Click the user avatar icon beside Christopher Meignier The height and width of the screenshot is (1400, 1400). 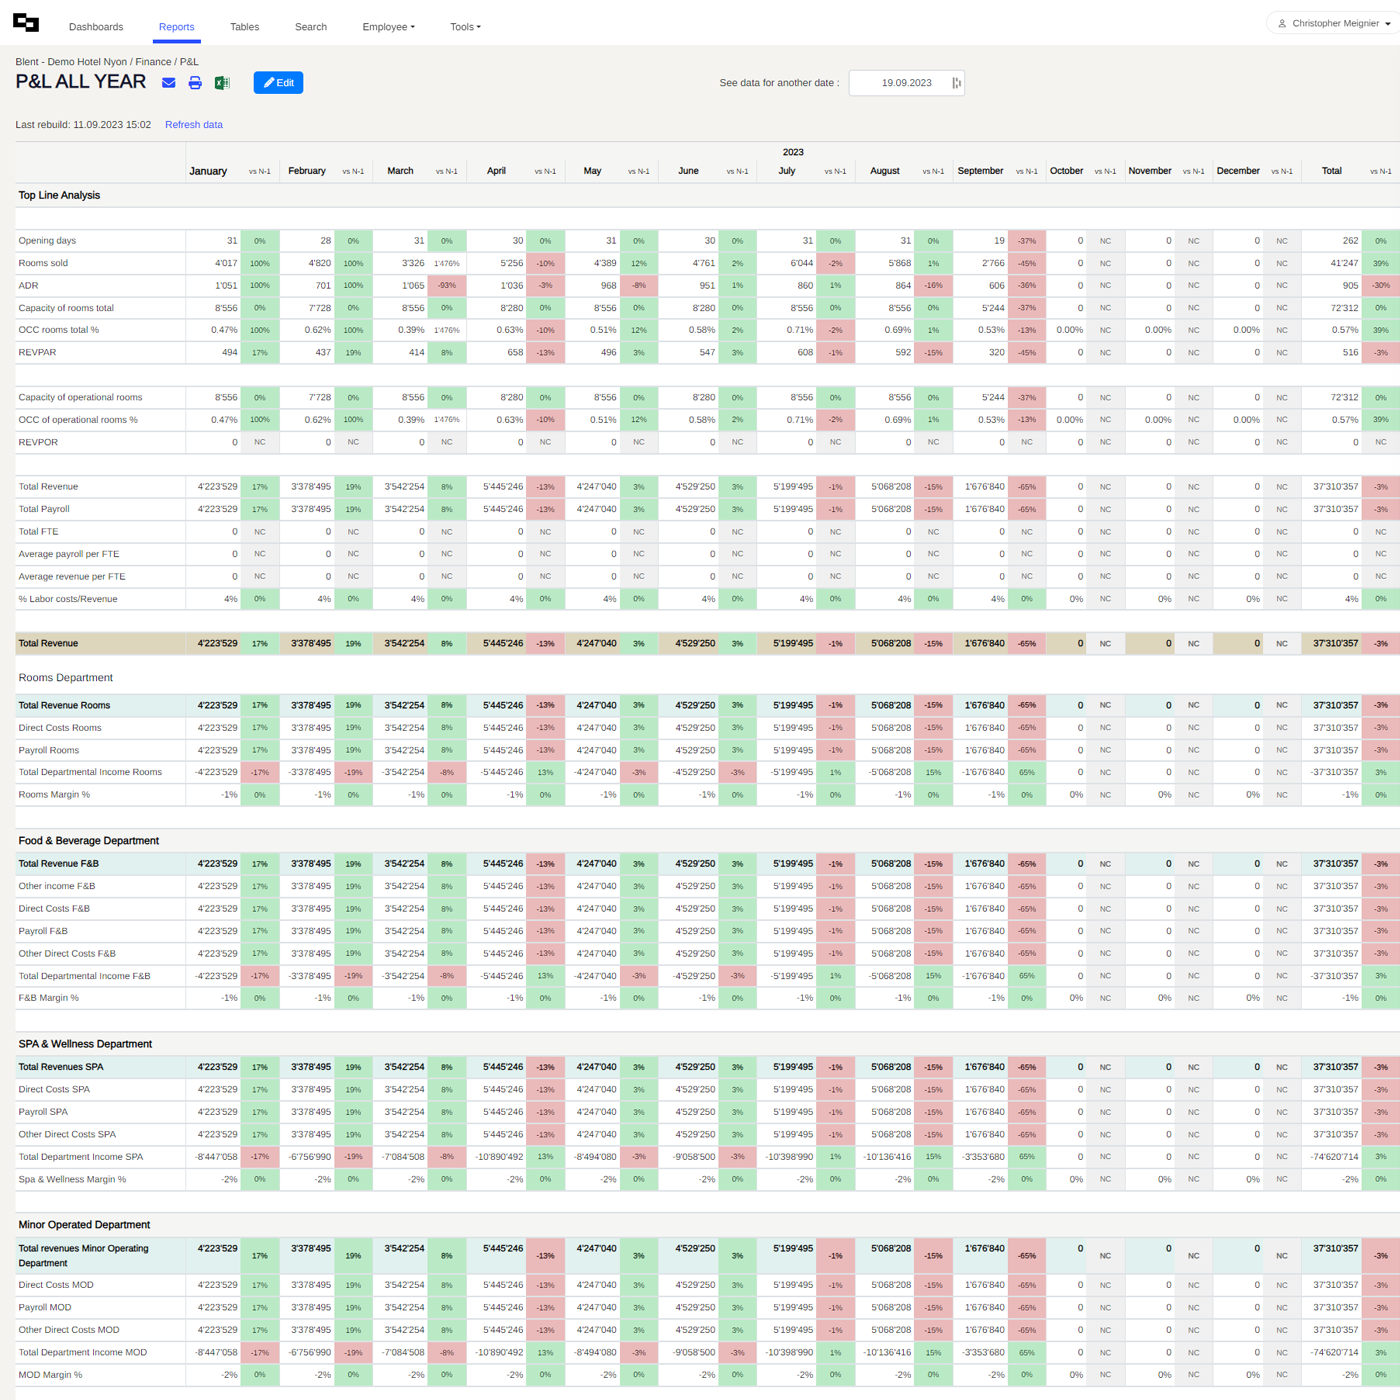(1282, 23)
